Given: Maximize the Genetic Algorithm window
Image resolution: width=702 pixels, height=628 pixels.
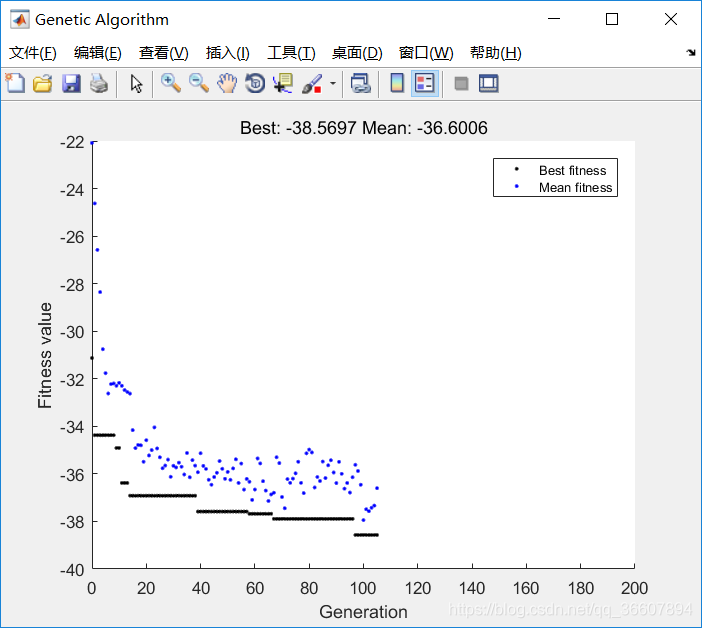Looking at the screenshot, I should pyautogui.click(x=612, y=19).
